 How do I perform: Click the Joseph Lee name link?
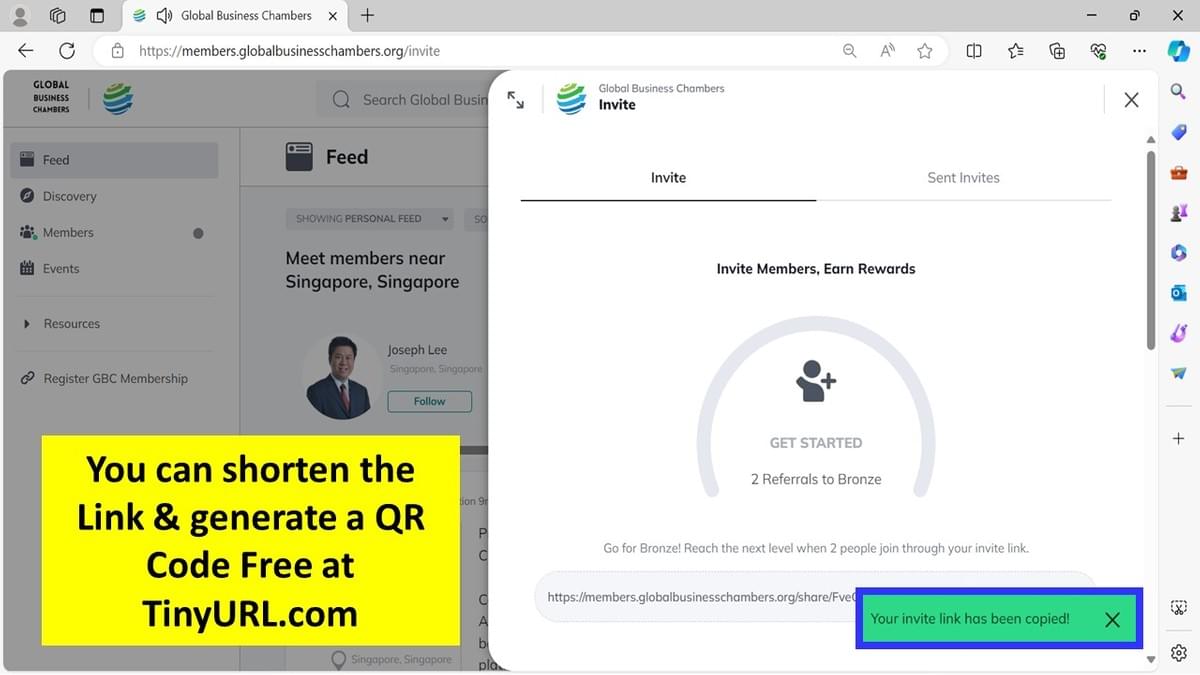(x=417, y=350)
